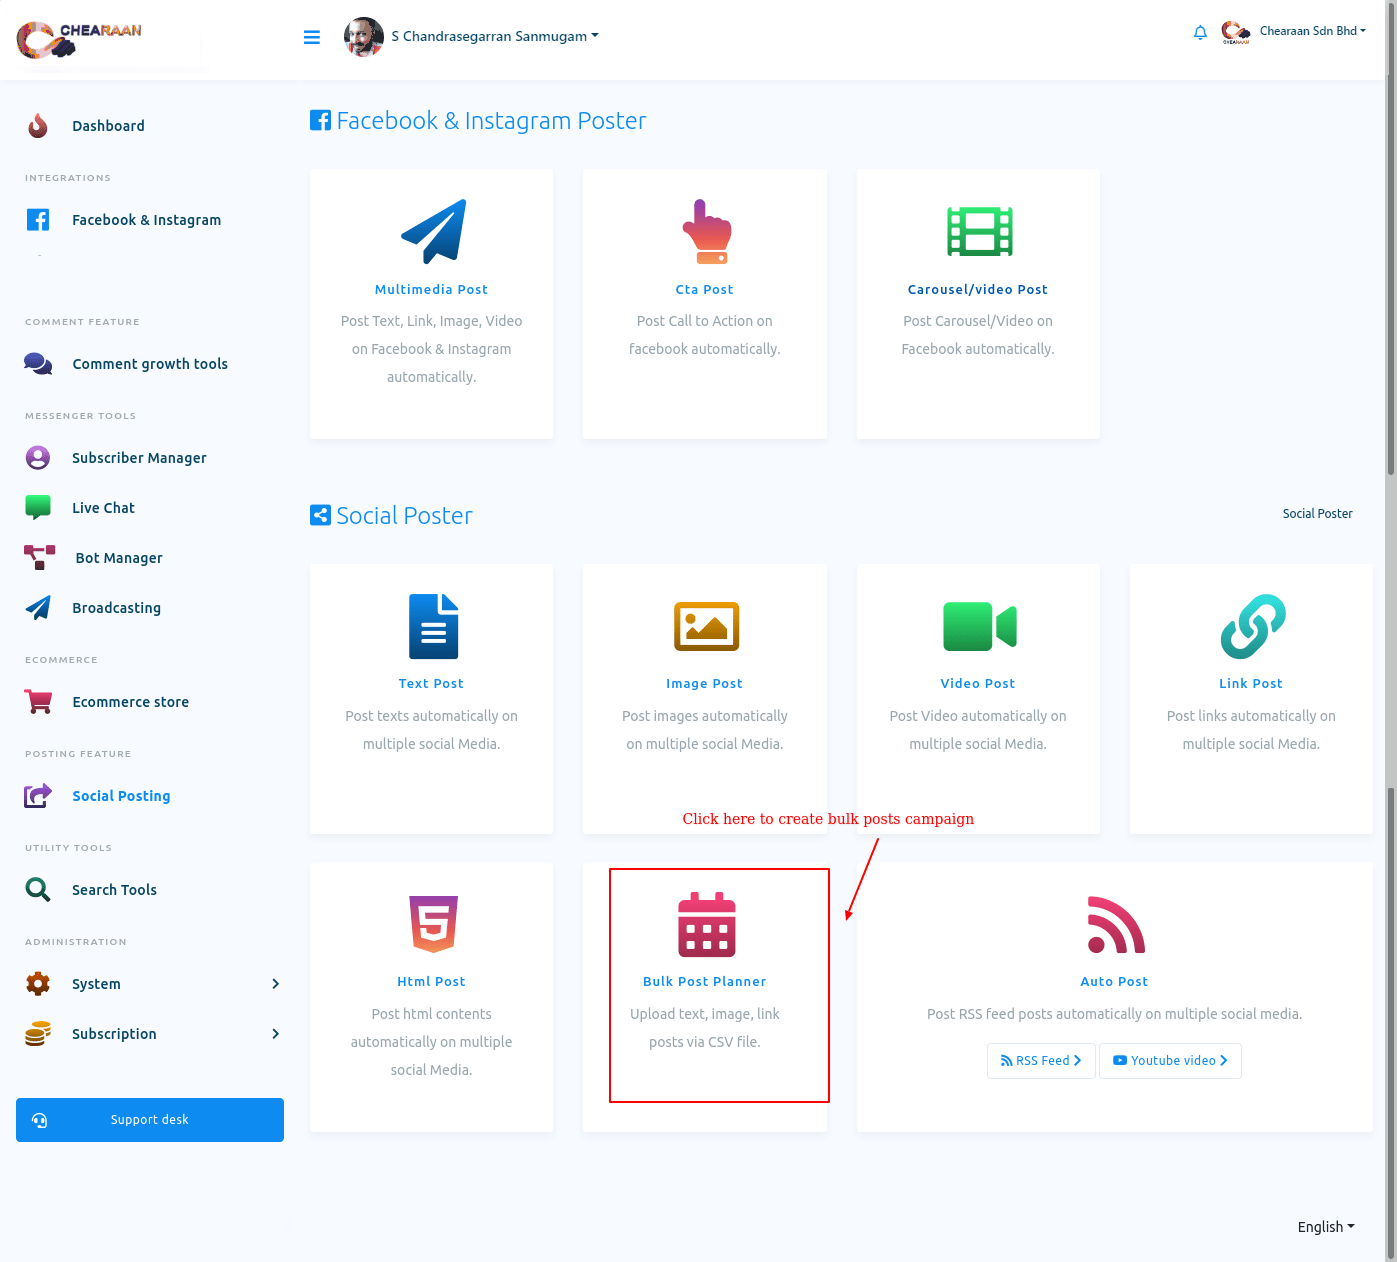The height and width of the screenshot is (1262, 1397).
Task: Click the Carousel/video Post film icon
Action: pyautogui.click(x=979, y=231)
